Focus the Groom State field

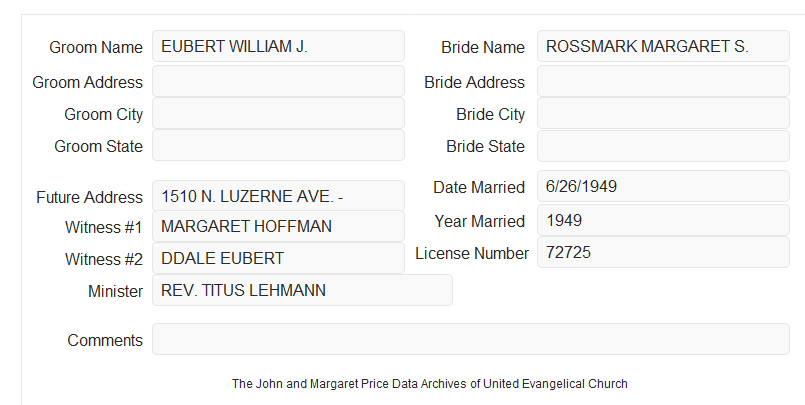pos(278,145)
